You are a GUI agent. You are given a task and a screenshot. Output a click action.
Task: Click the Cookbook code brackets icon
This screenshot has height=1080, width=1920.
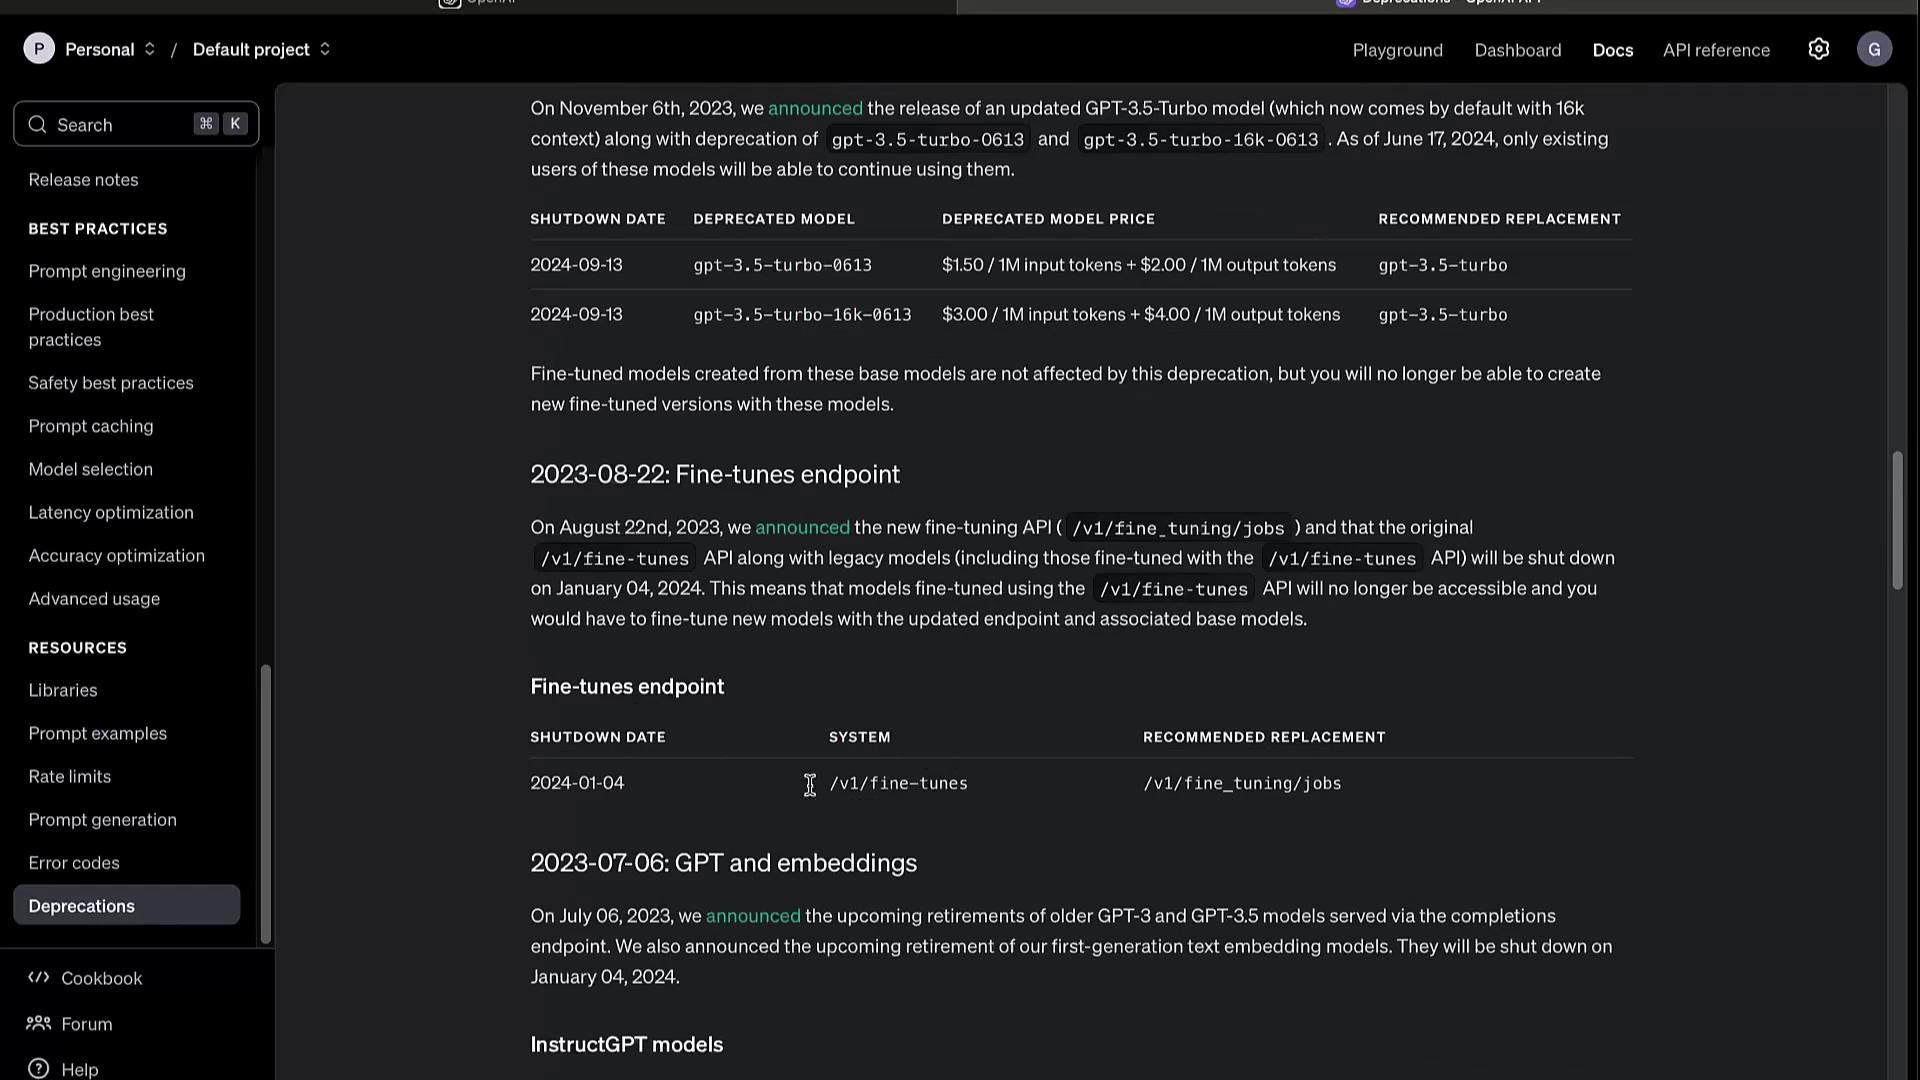[x=39, y=978]
